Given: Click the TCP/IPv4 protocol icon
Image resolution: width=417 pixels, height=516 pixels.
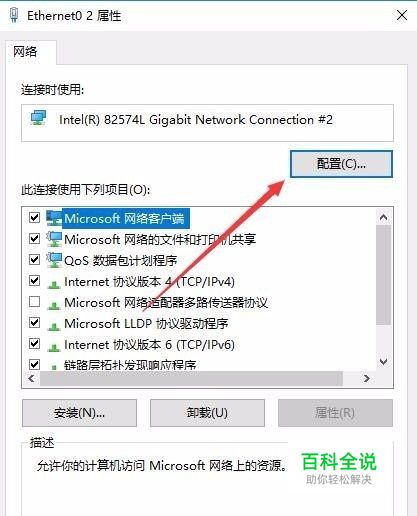Looking at the screenshot, I should coord(54,284).
